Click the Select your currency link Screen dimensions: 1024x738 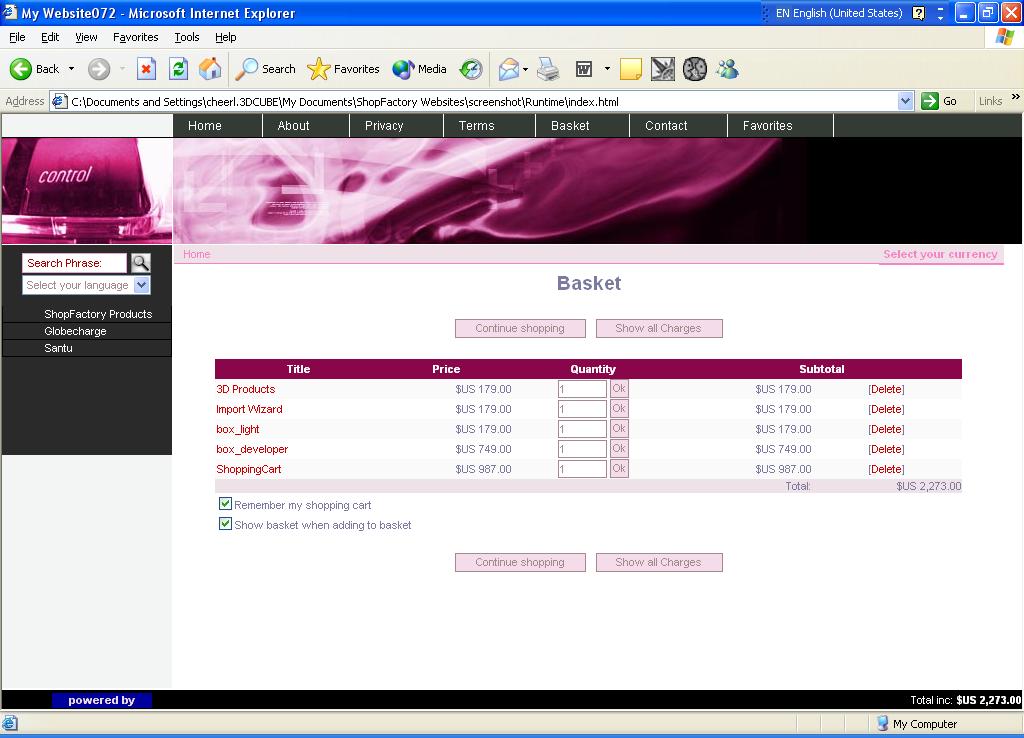click(940, 254)
